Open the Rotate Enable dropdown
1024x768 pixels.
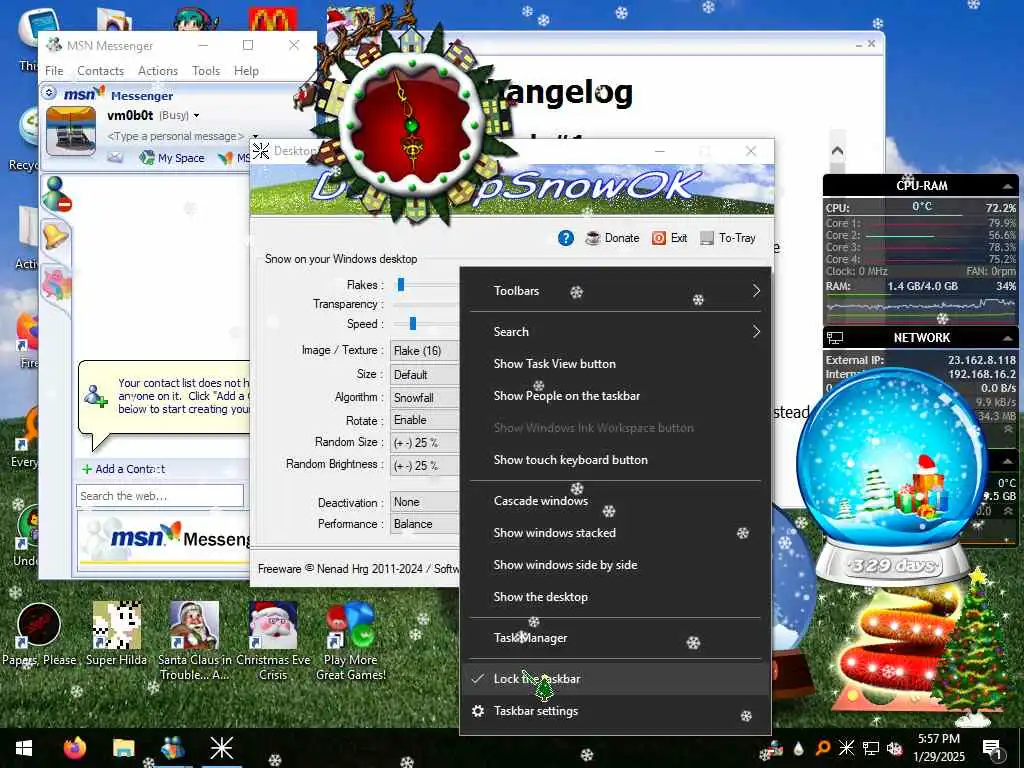(424, 420)
